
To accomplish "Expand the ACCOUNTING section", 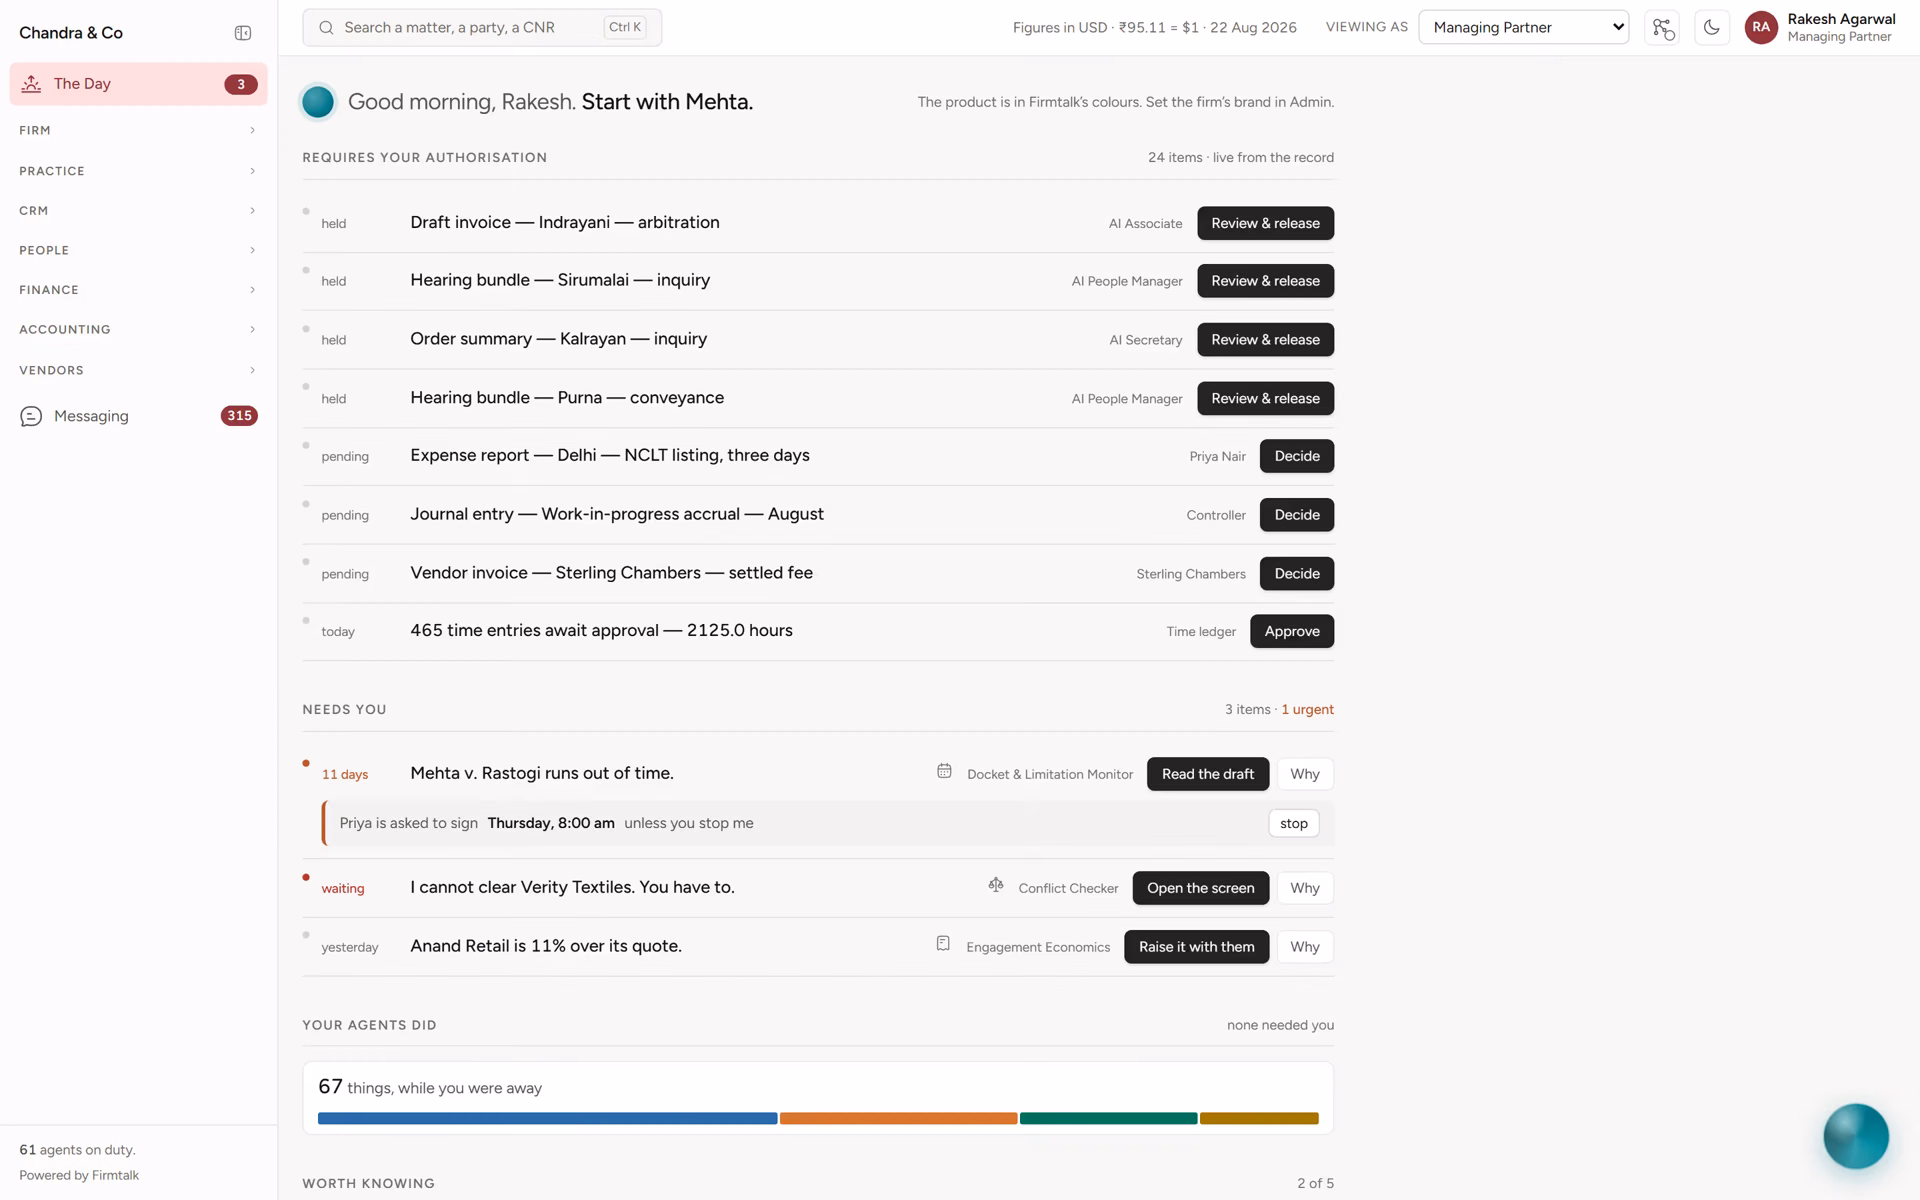I will click(138, 329).
